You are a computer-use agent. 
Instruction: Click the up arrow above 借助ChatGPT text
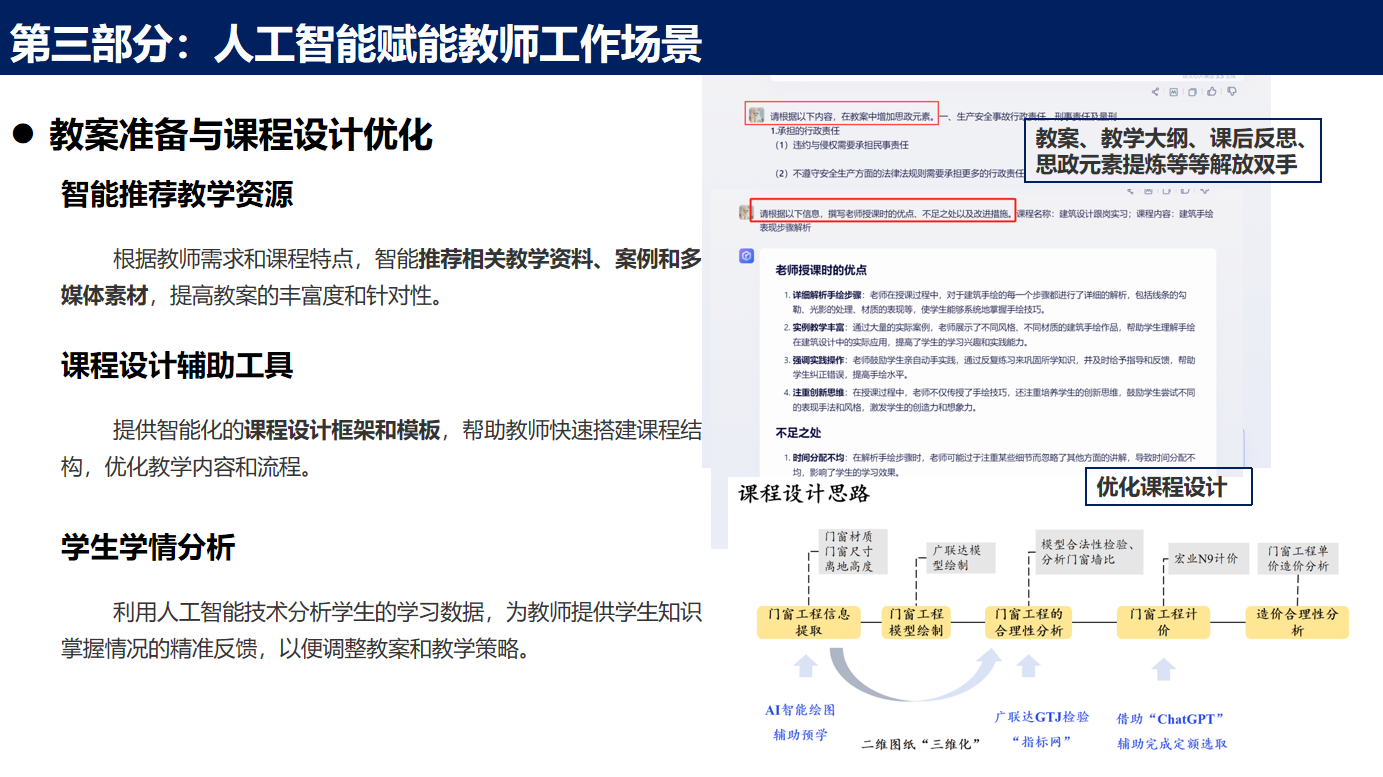click(x=1163, y=669)
